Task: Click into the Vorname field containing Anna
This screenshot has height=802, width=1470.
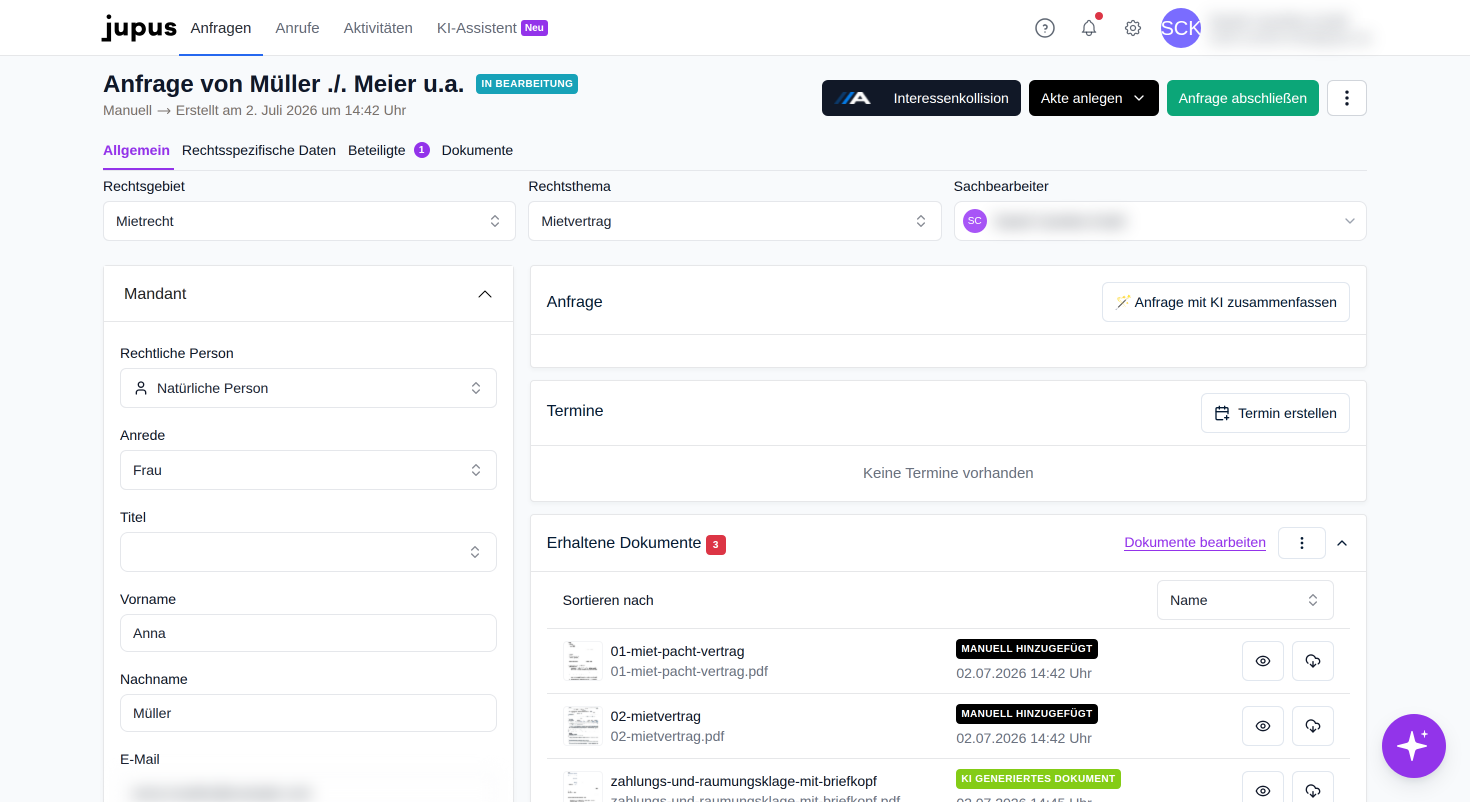Action: coord(308,633)
